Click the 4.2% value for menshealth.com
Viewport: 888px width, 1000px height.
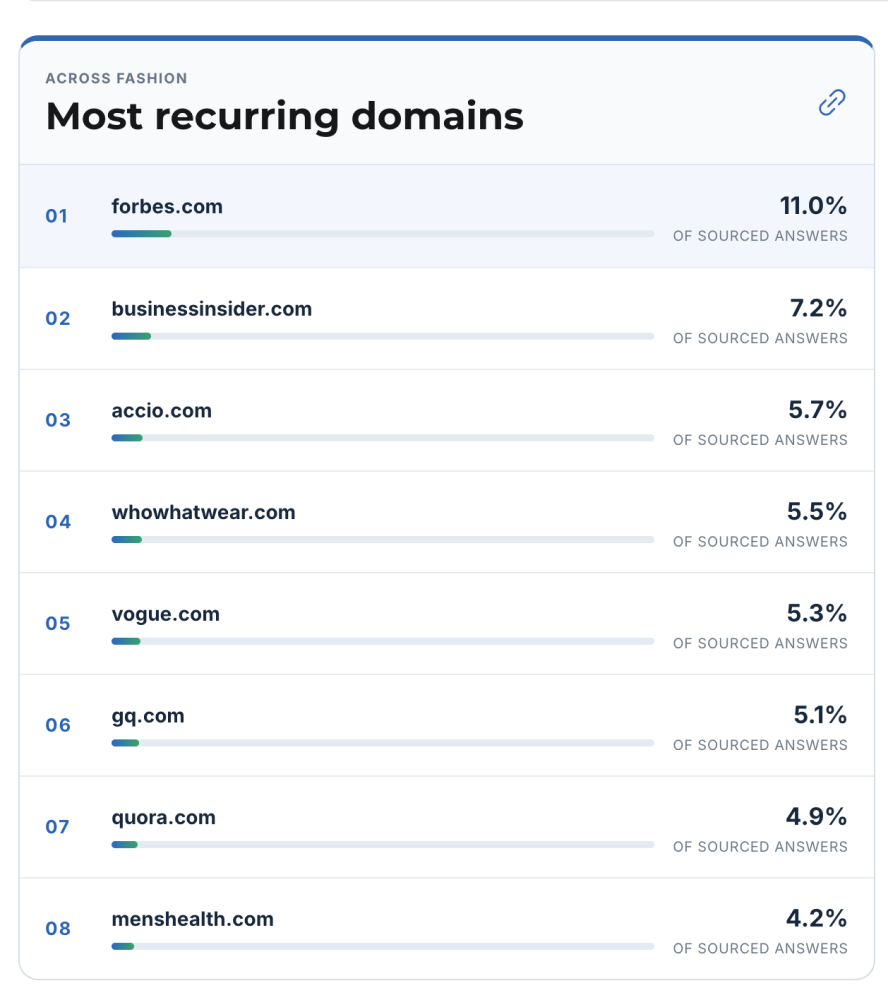[x=817, y=918]
